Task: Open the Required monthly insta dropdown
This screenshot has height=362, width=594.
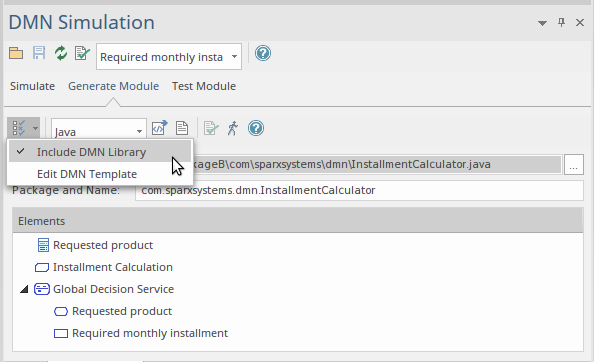Action: 169,57
